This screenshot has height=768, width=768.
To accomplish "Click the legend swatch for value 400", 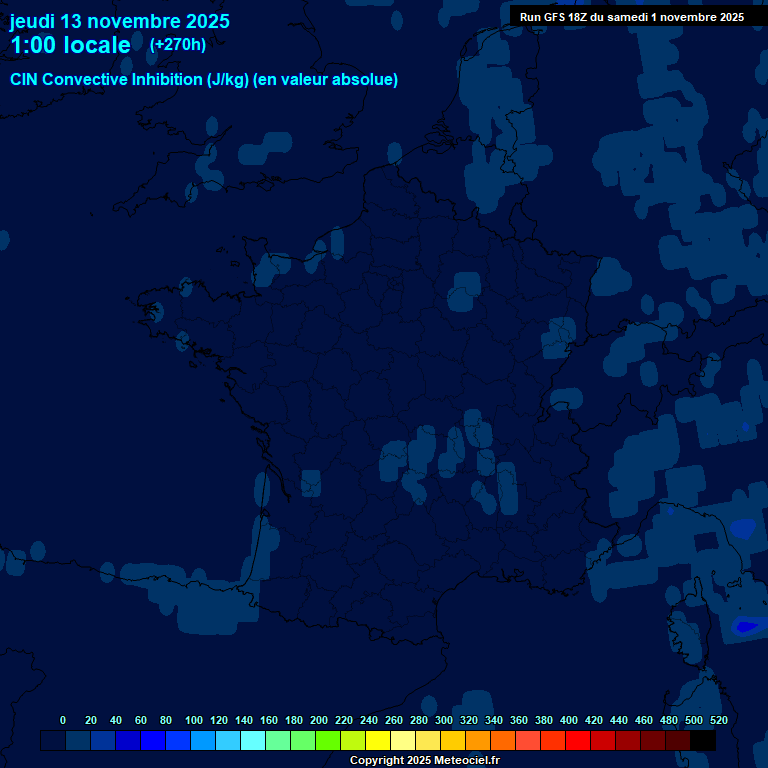I will (x=552, y=740).
